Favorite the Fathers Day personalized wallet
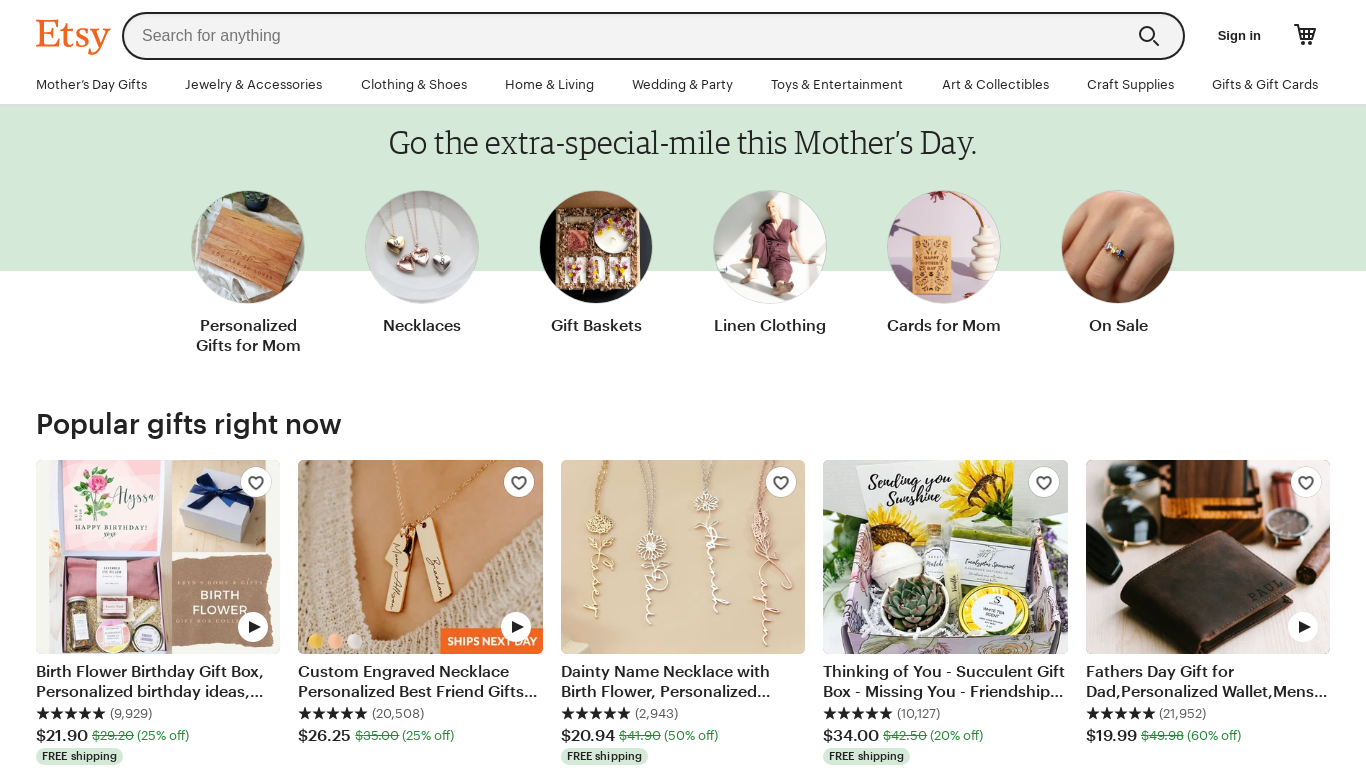1366x768 pixels. tap(1305, 483)
